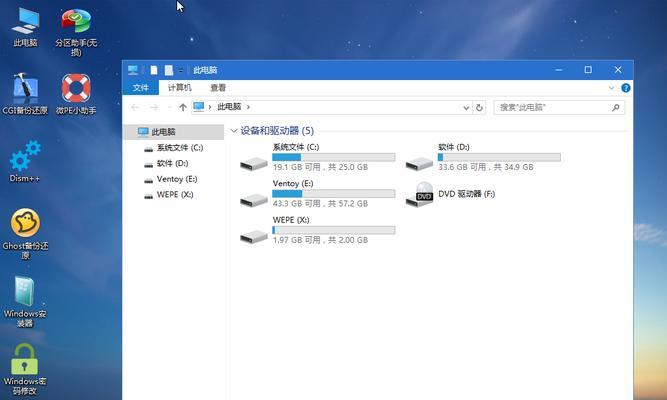The width and height of the screenshot is (667, 400).
Task: Open Windows安装器 desktop icon
Action: coord(25,301)
